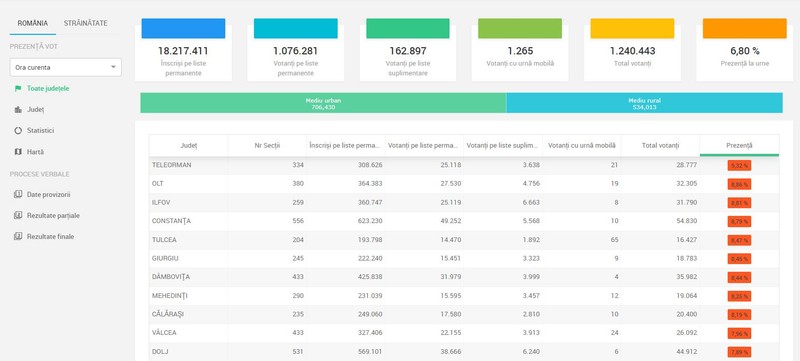Open the Județ view link
800x361 pixels.
[36, 110]
